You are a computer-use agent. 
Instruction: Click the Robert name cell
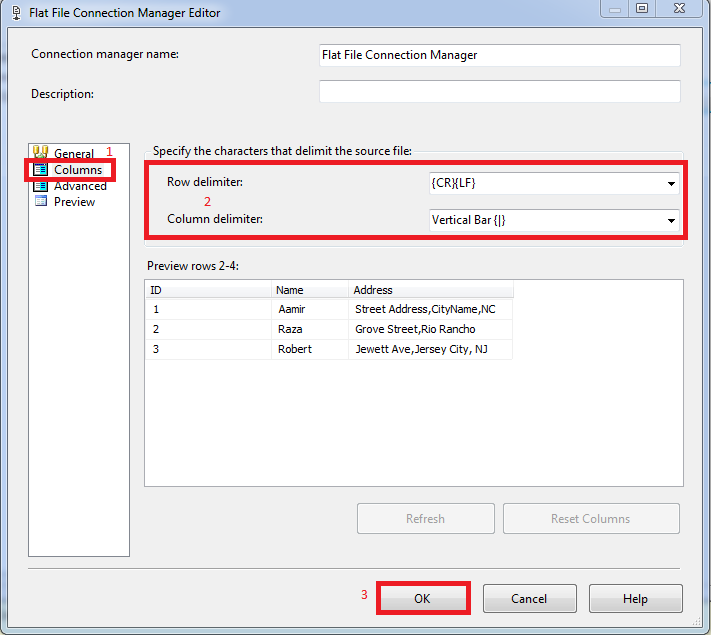(x=310, y=349)
